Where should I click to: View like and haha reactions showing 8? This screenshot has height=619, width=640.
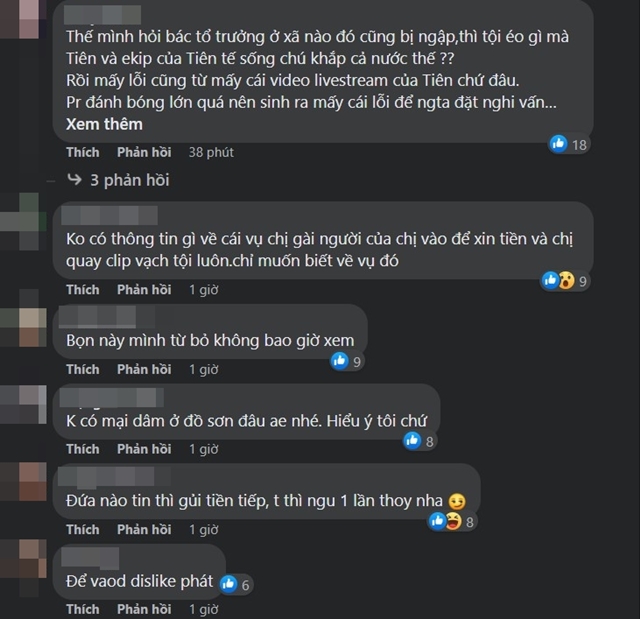[452, 521]
